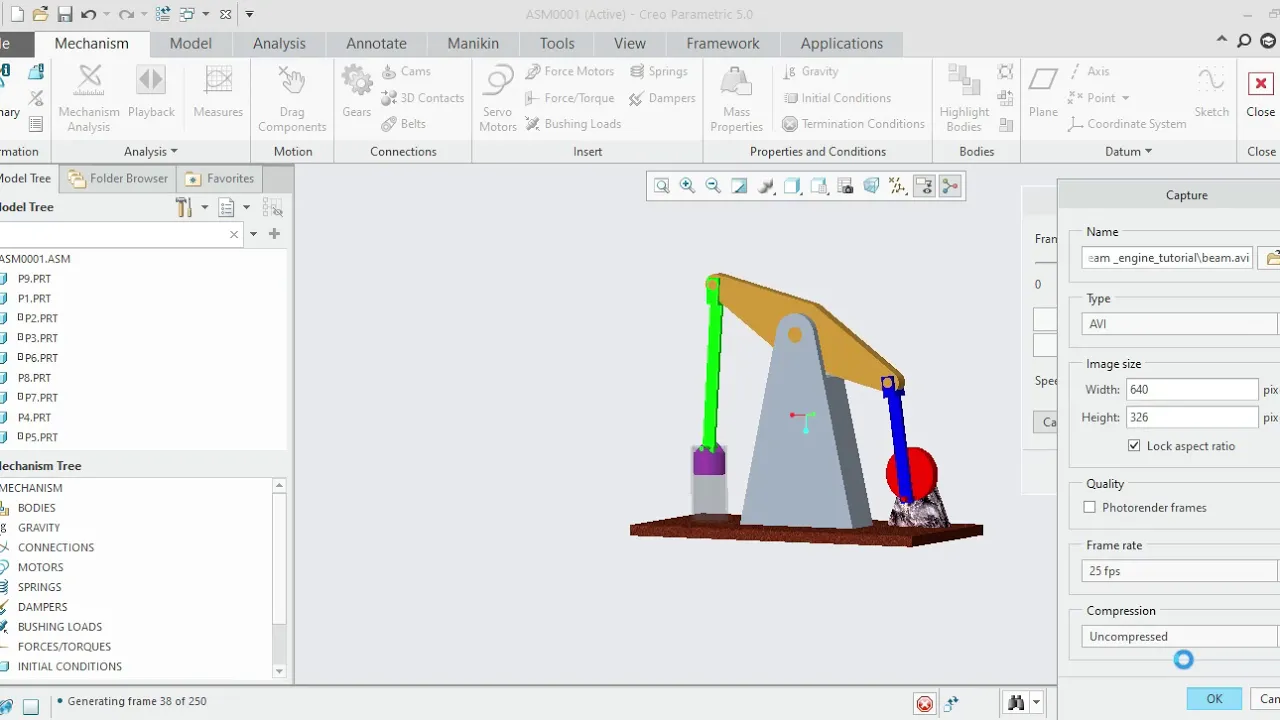Create a datum Plane

[1043, 92]
